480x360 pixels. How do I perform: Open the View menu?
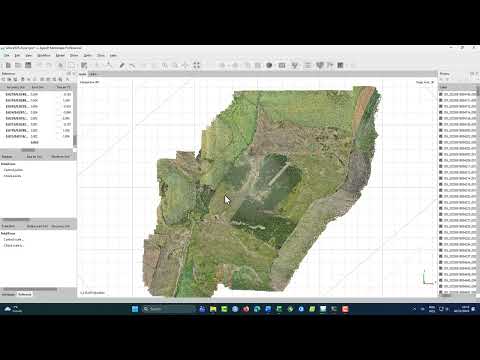(29, 55)
